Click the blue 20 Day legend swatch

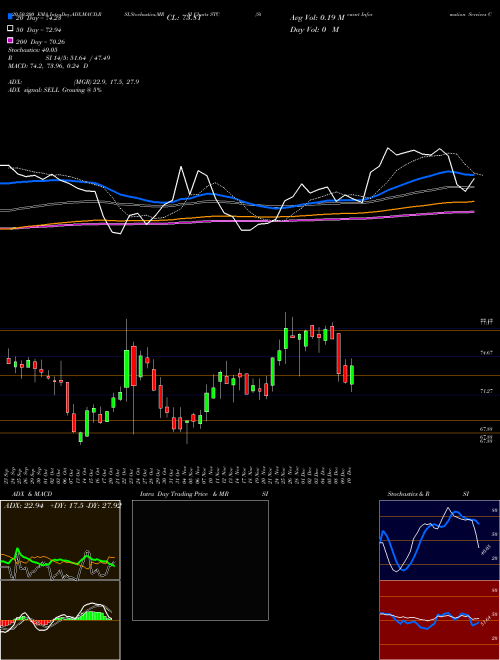click(10, 16)
